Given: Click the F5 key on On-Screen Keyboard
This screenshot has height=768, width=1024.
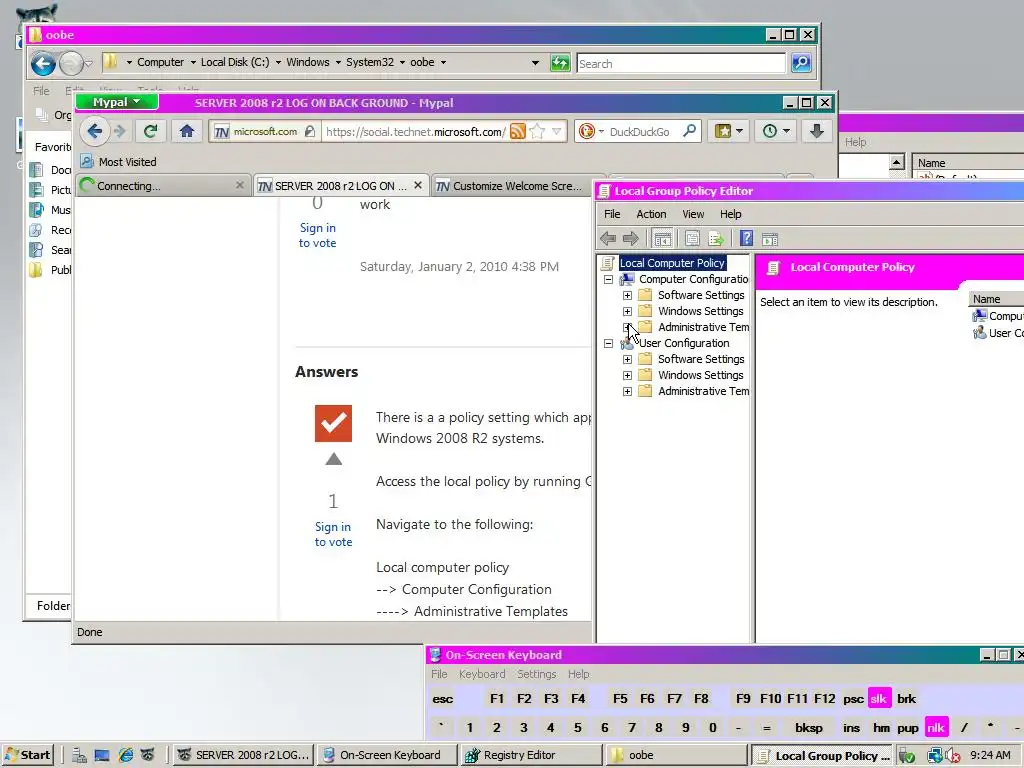Looking at the screenshot, I should [x=620, y=699].
